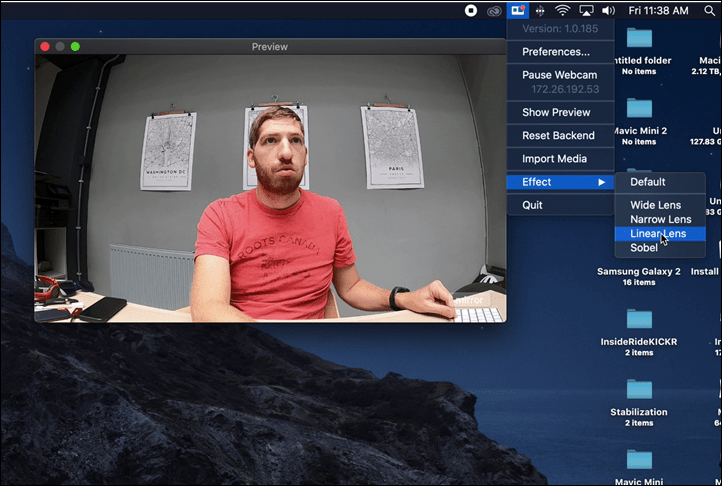
Task: Select the Mavic Mini folder icon
Action: tap(639, 460)
